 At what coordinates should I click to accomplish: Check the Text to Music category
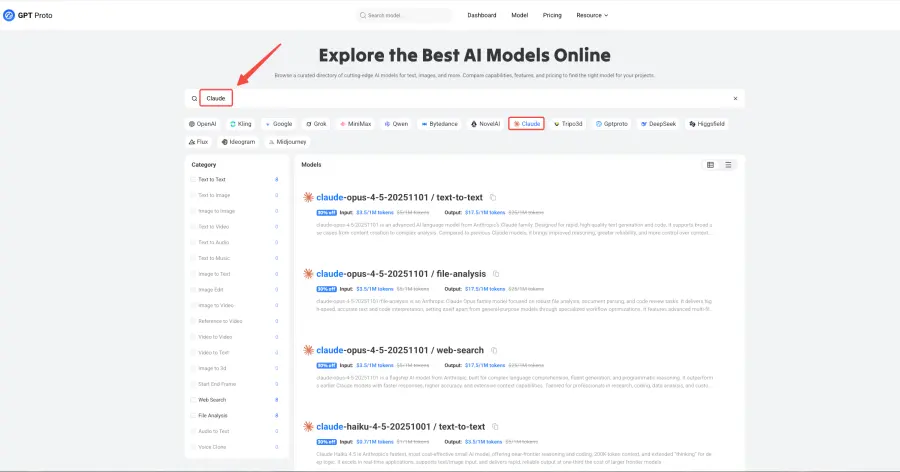click(193, 258)
